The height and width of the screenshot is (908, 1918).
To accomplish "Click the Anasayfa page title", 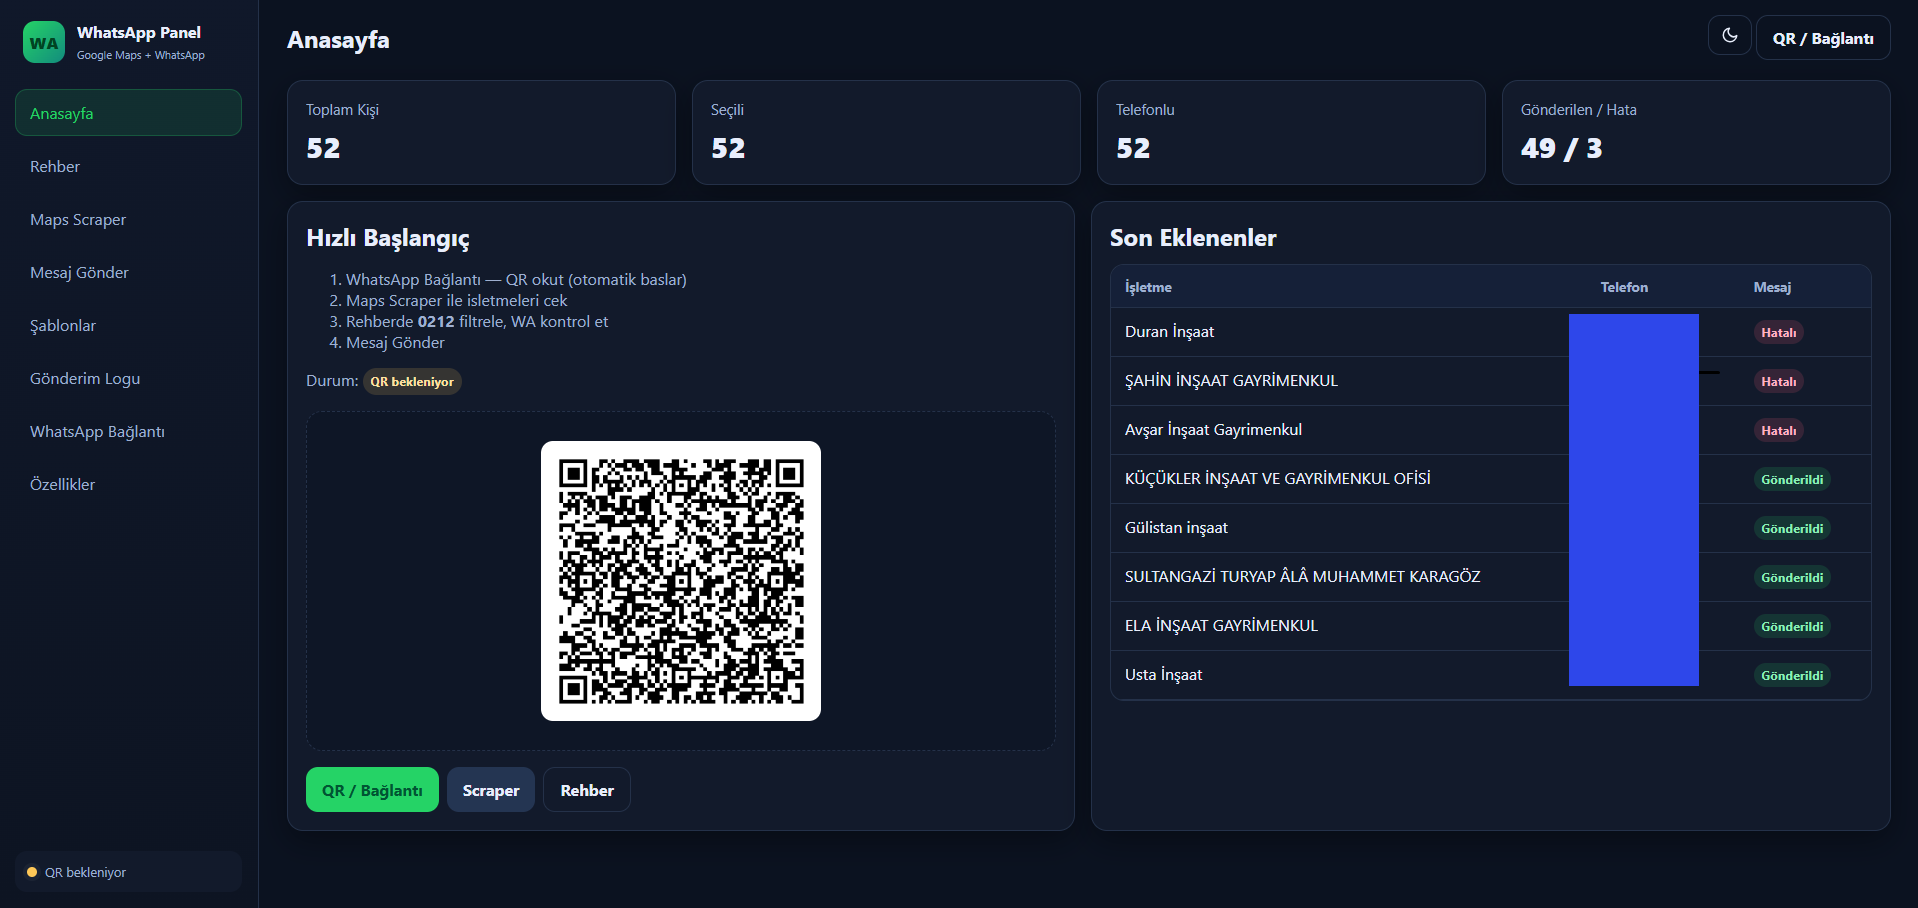I will (338, 40).
